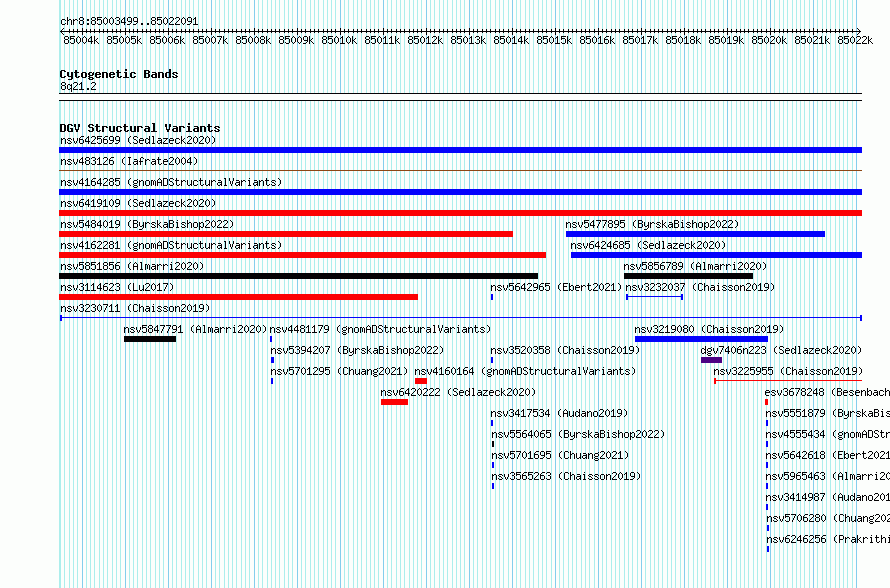Select the thin blue glyph under nsv3232037
Screen dimensions: 890x588
pos(654,297)
